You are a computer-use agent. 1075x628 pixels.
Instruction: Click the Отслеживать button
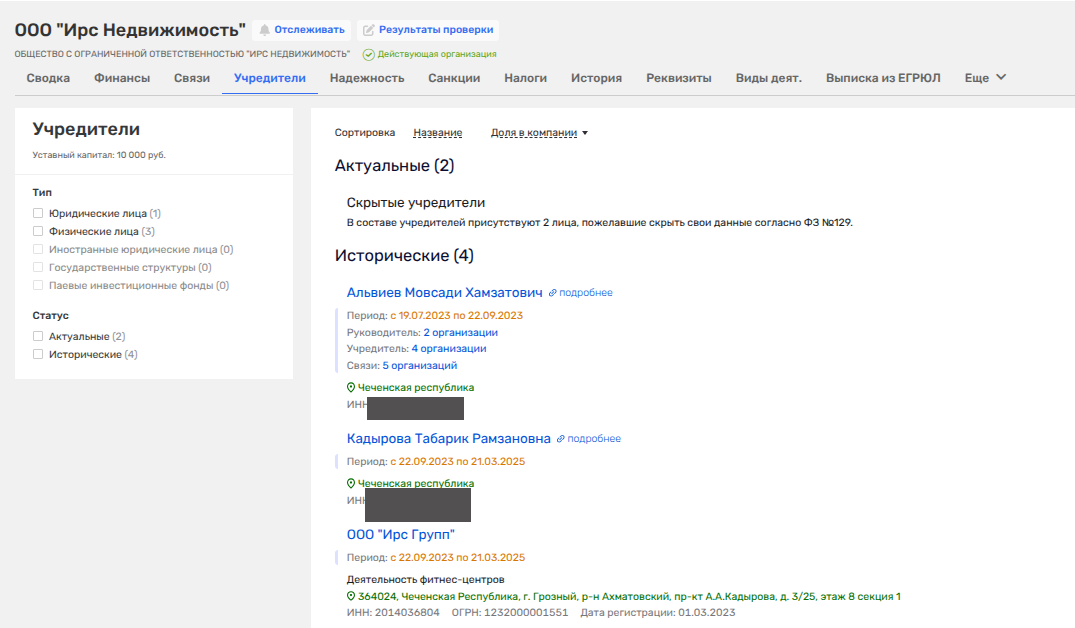tap(302, 30)
